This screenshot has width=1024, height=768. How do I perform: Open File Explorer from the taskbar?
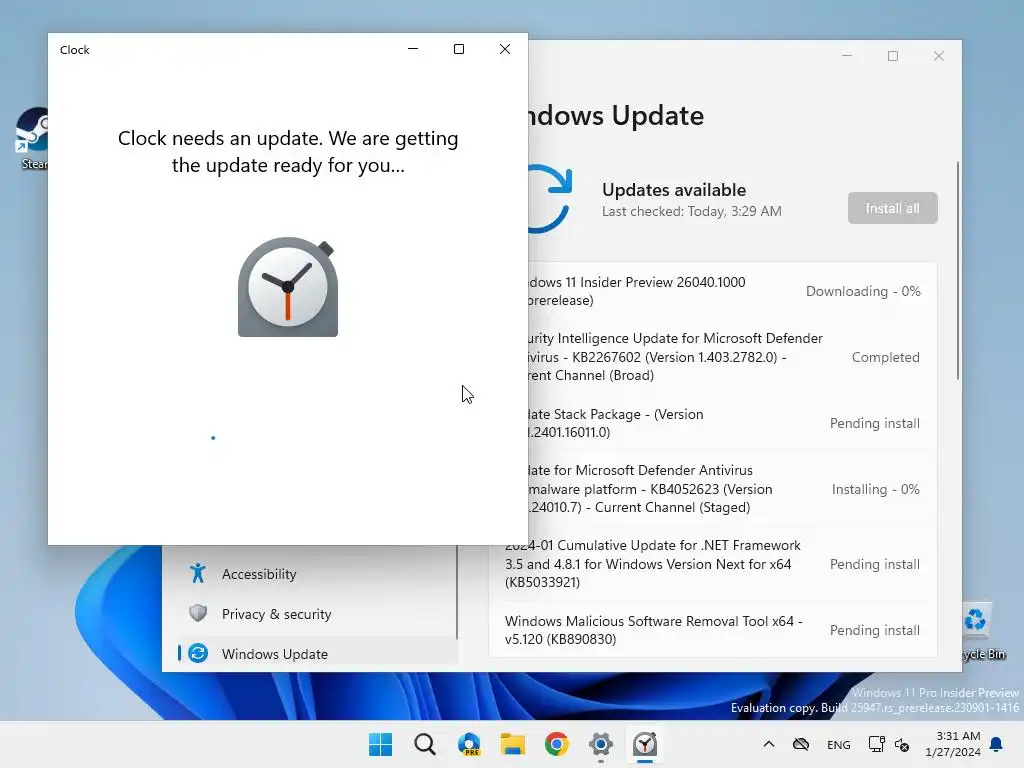(x=513, y=744)
